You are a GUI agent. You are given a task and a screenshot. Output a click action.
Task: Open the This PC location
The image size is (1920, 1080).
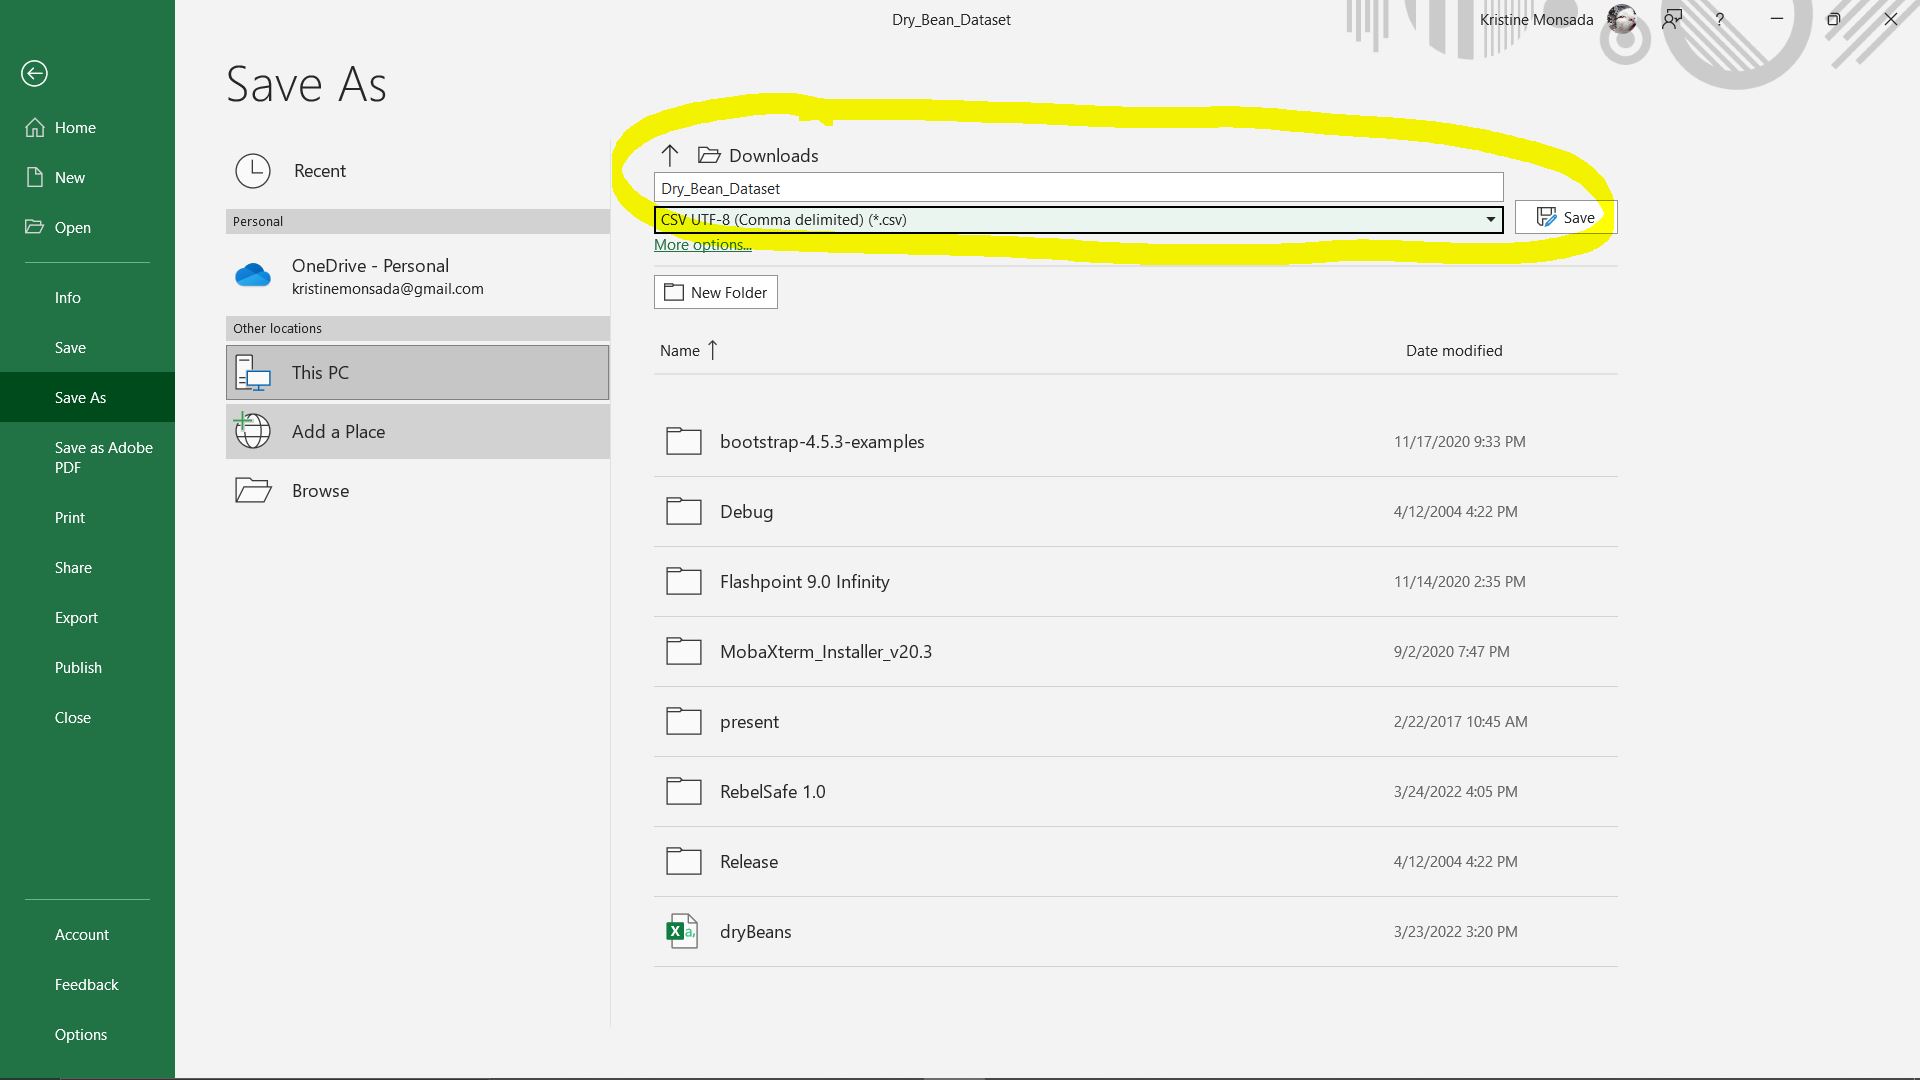(x=418, y=371)
